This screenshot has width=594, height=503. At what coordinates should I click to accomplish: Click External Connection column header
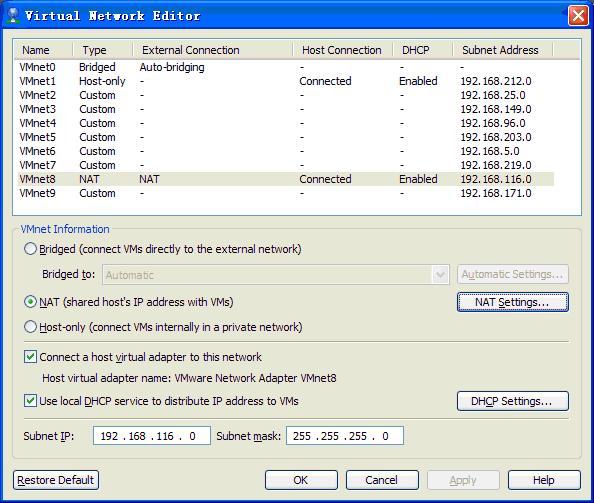pos(213,50)
